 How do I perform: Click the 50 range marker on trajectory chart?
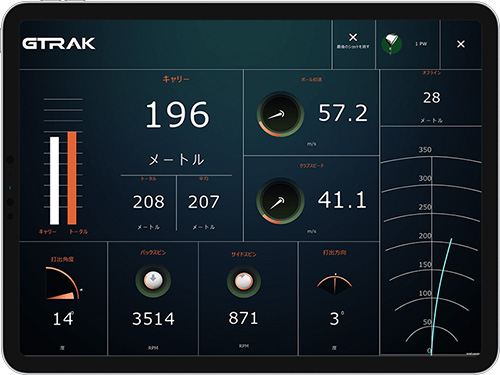pyautogui.click(x=427, y=322)
